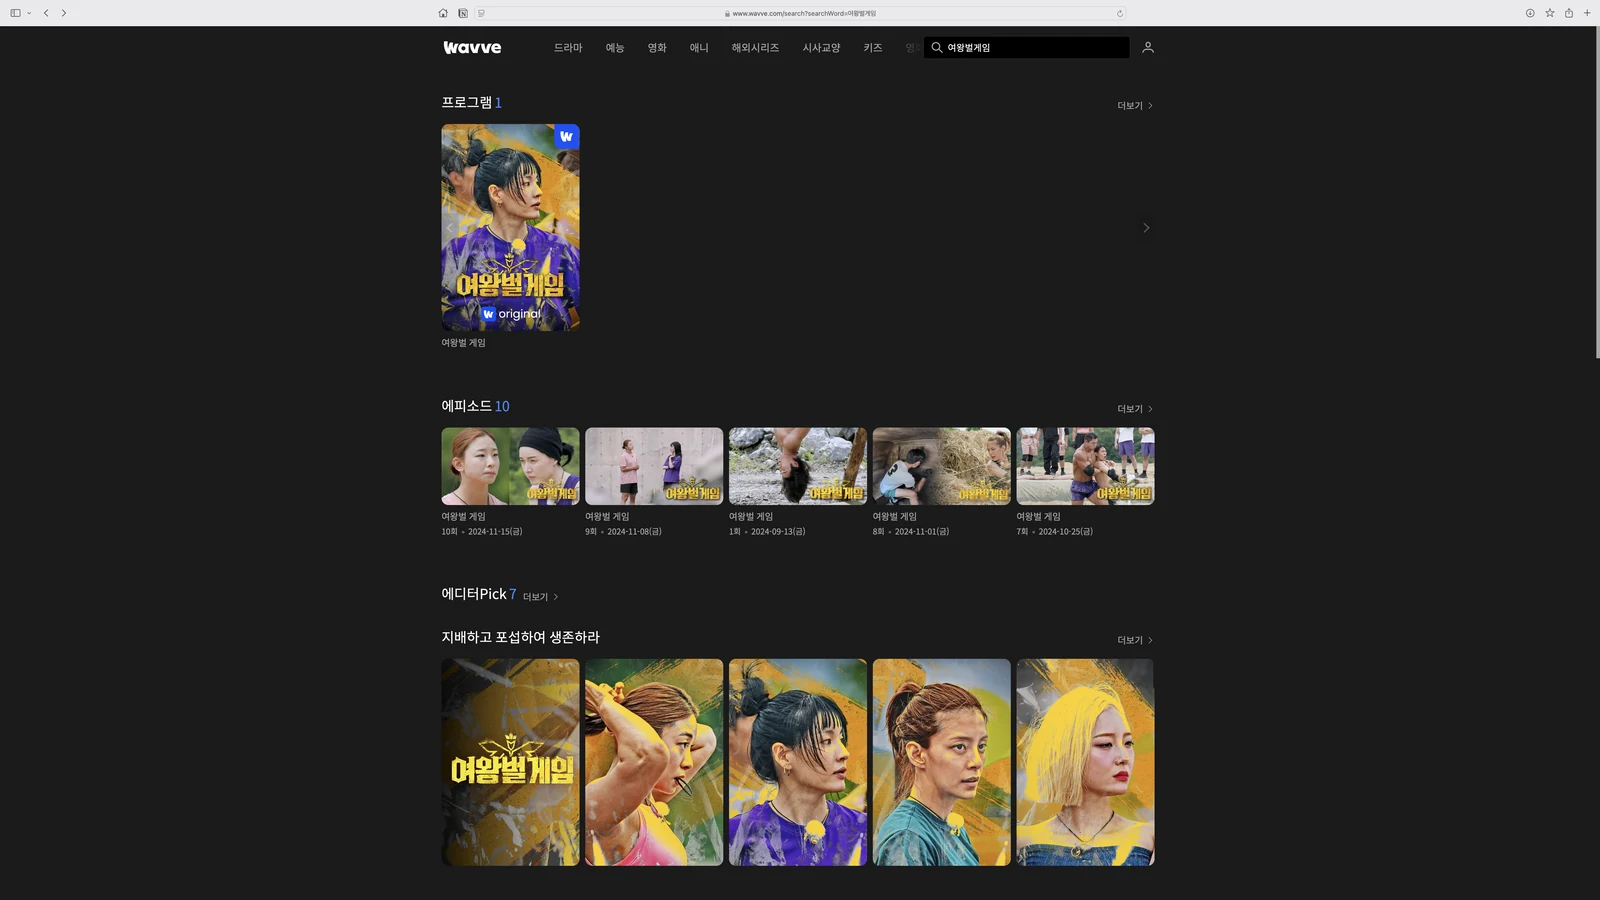Open the 예능 menu
The image size is (1600, 900).
coord(615,48)
